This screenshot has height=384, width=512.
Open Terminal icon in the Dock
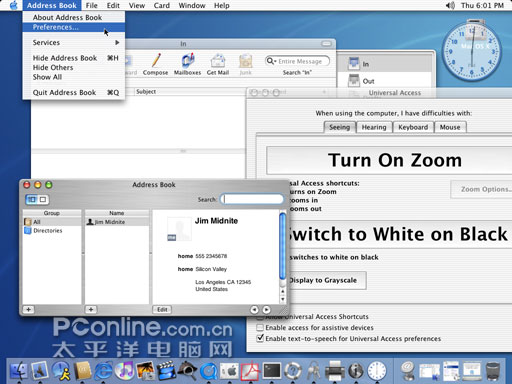point(272,371)
